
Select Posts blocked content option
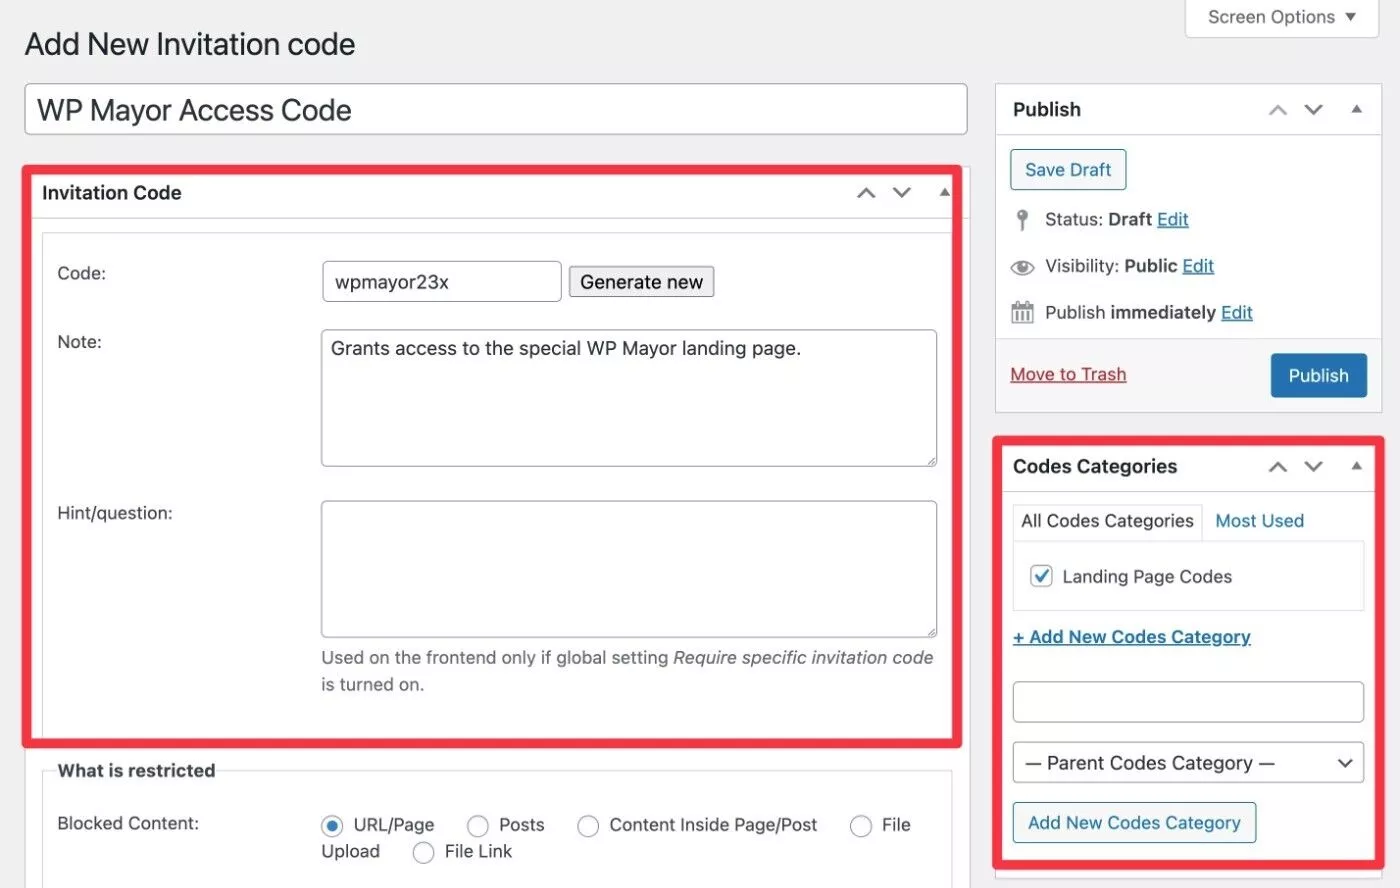(478, 826)
